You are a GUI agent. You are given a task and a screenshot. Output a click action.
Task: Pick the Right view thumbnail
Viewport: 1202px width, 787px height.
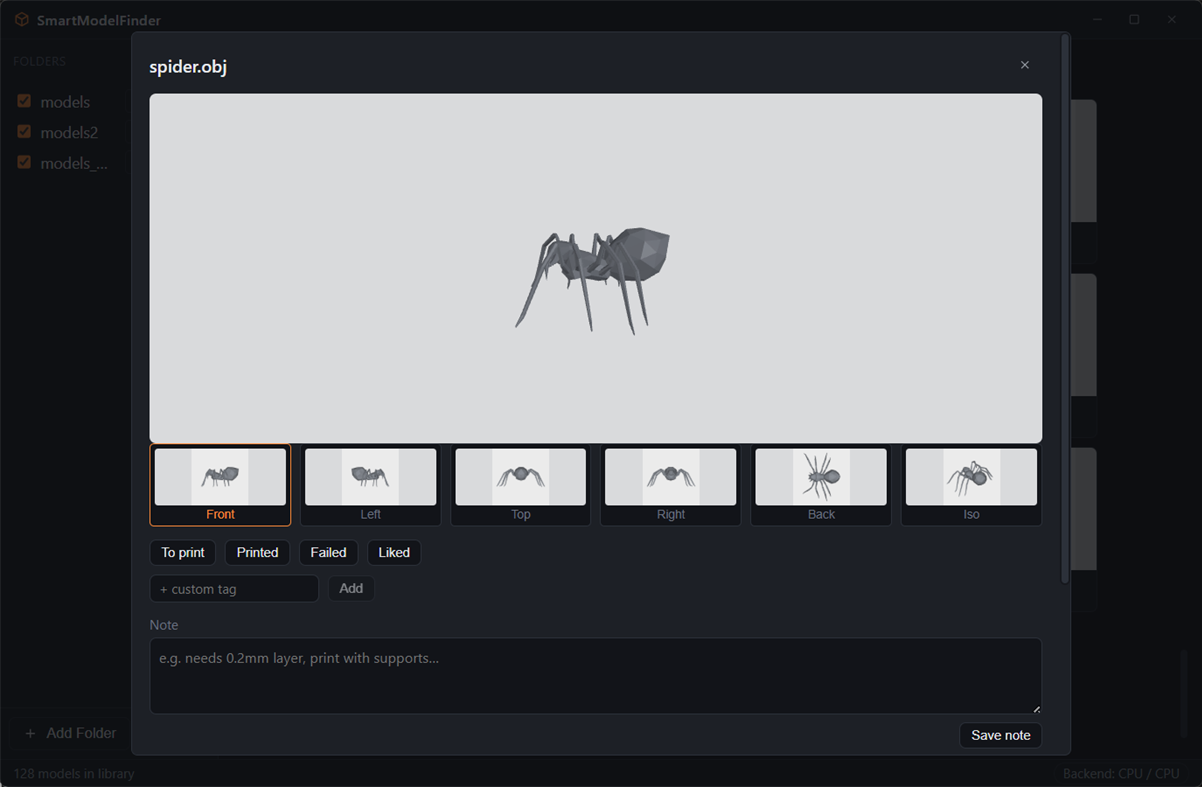(671, 485)
